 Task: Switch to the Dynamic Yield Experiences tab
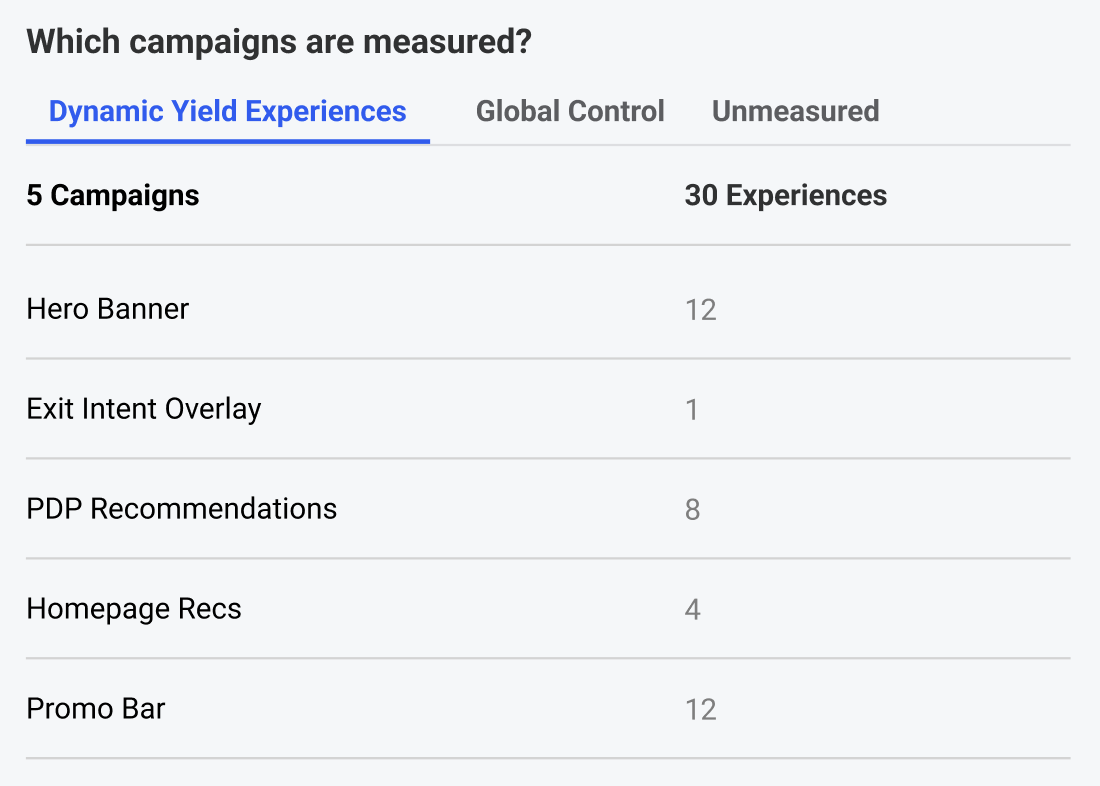coord(227,112)
